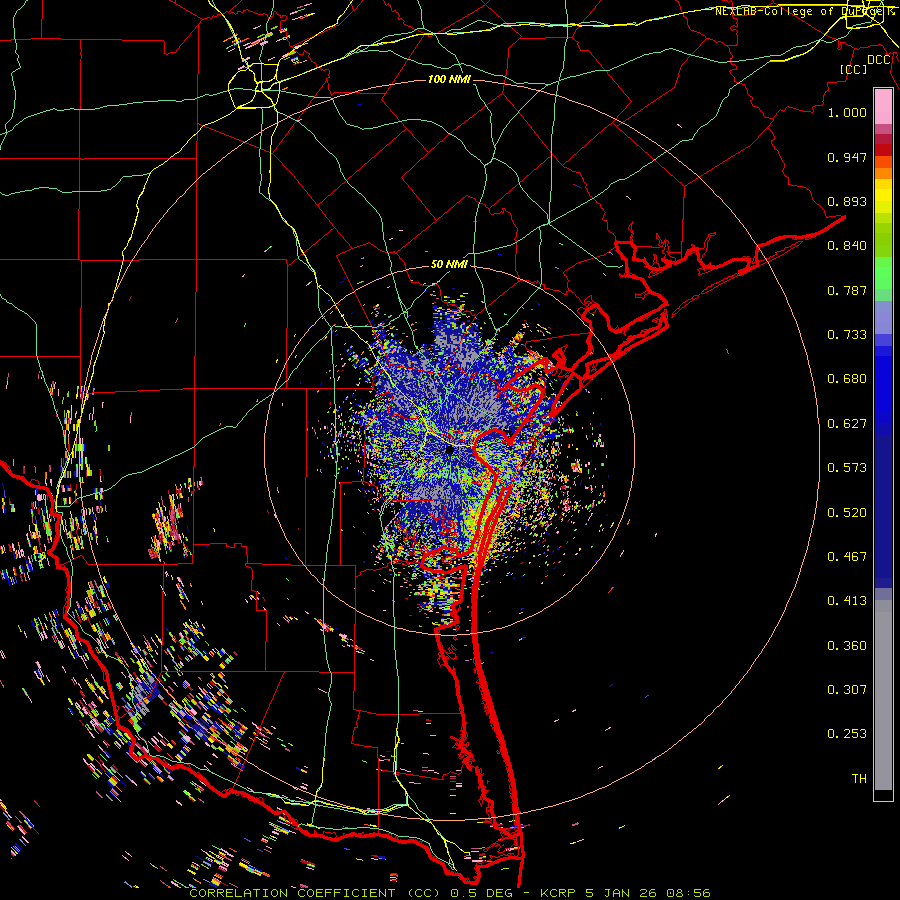900x900 pixels.
Task: Click the 0.573 color scale value
Action: pos(847,468)
